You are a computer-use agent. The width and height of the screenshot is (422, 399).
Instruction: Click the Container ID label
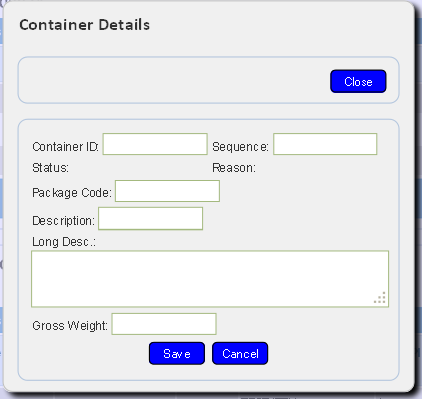click(65, 147)
